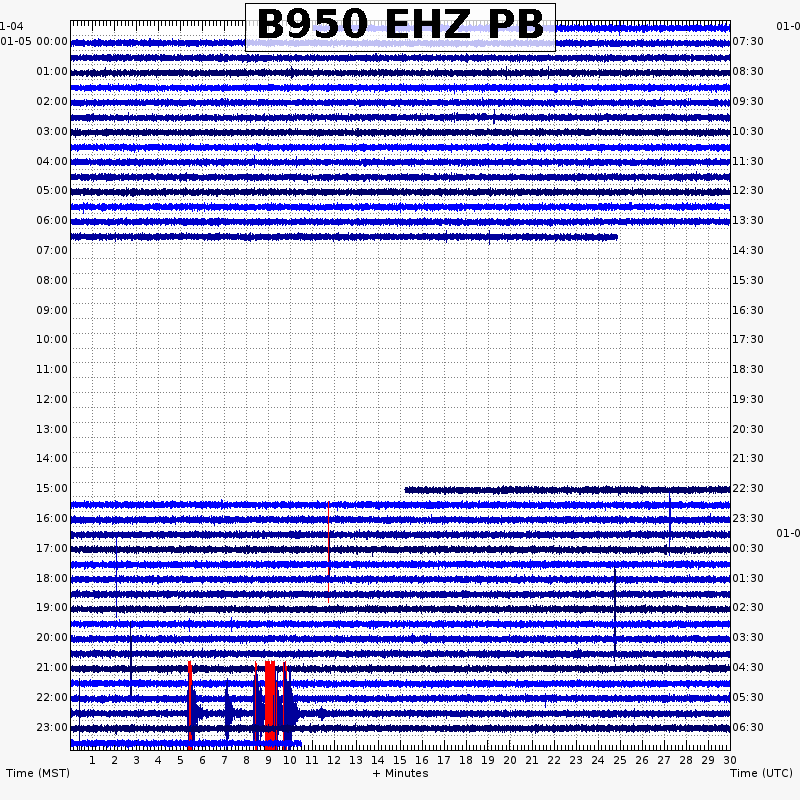Click the 20:30 UTC time label
This screenshot has width=800, height=800.
(748, 430)
